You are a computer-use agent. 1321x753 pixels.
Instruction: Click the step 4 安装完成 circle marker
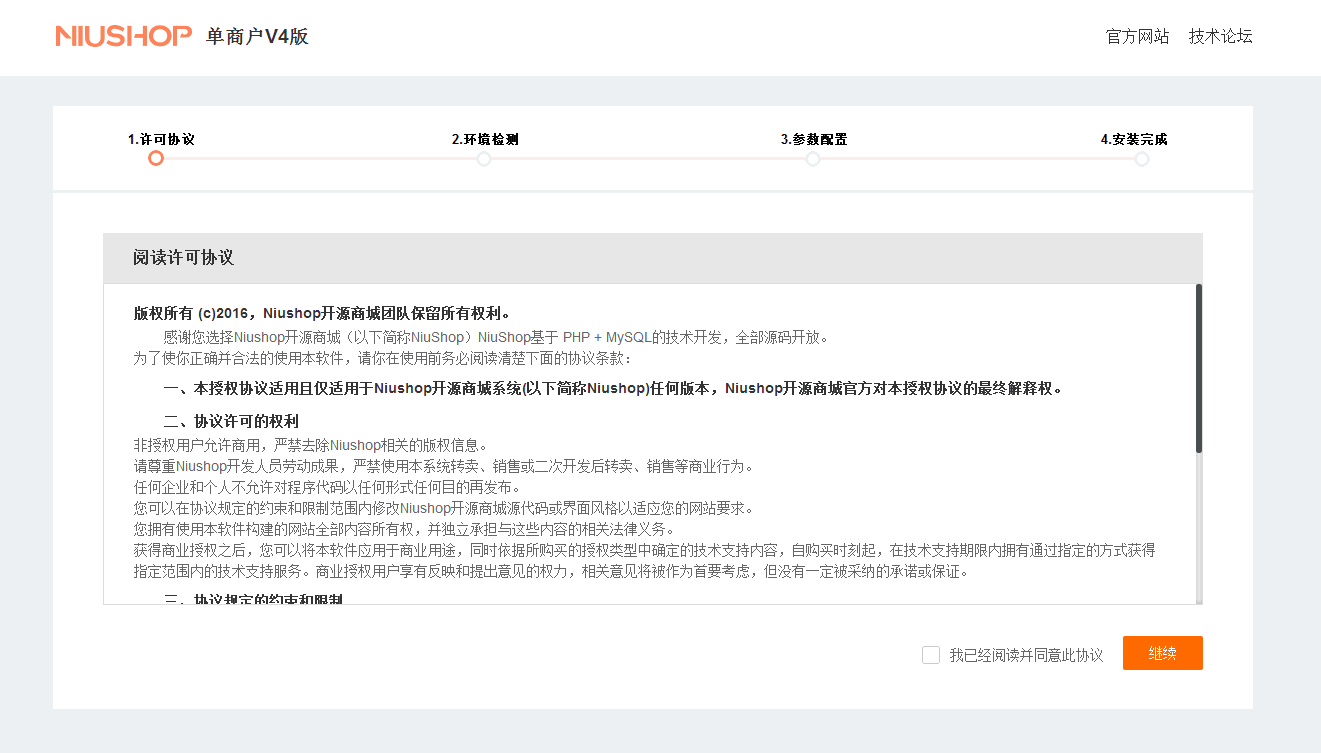point(1142,158)
